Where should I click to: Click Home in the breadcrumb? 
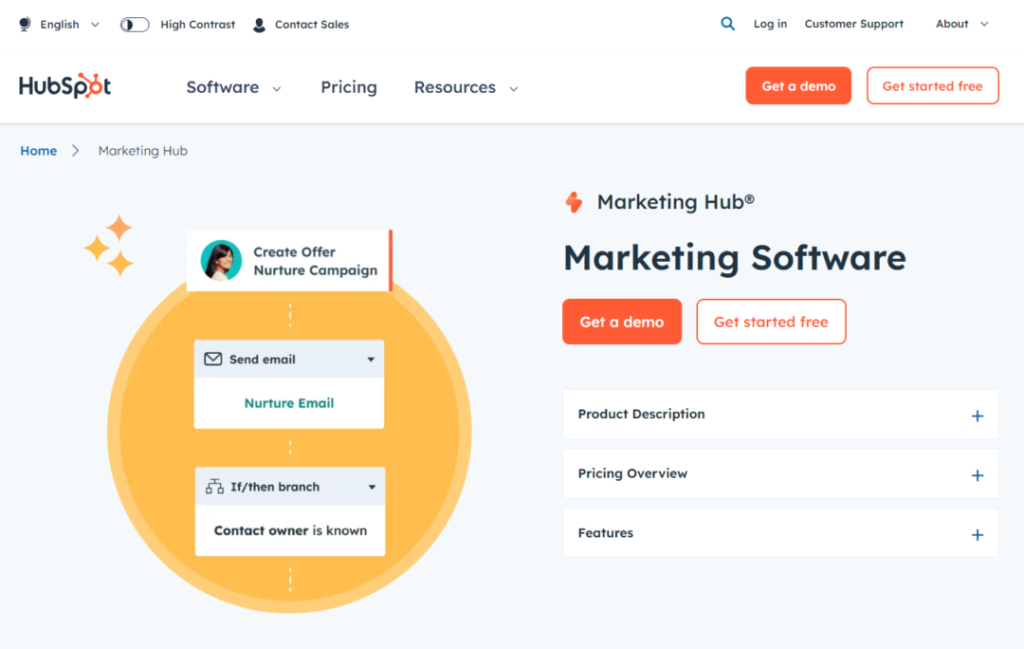click(39, 151)
